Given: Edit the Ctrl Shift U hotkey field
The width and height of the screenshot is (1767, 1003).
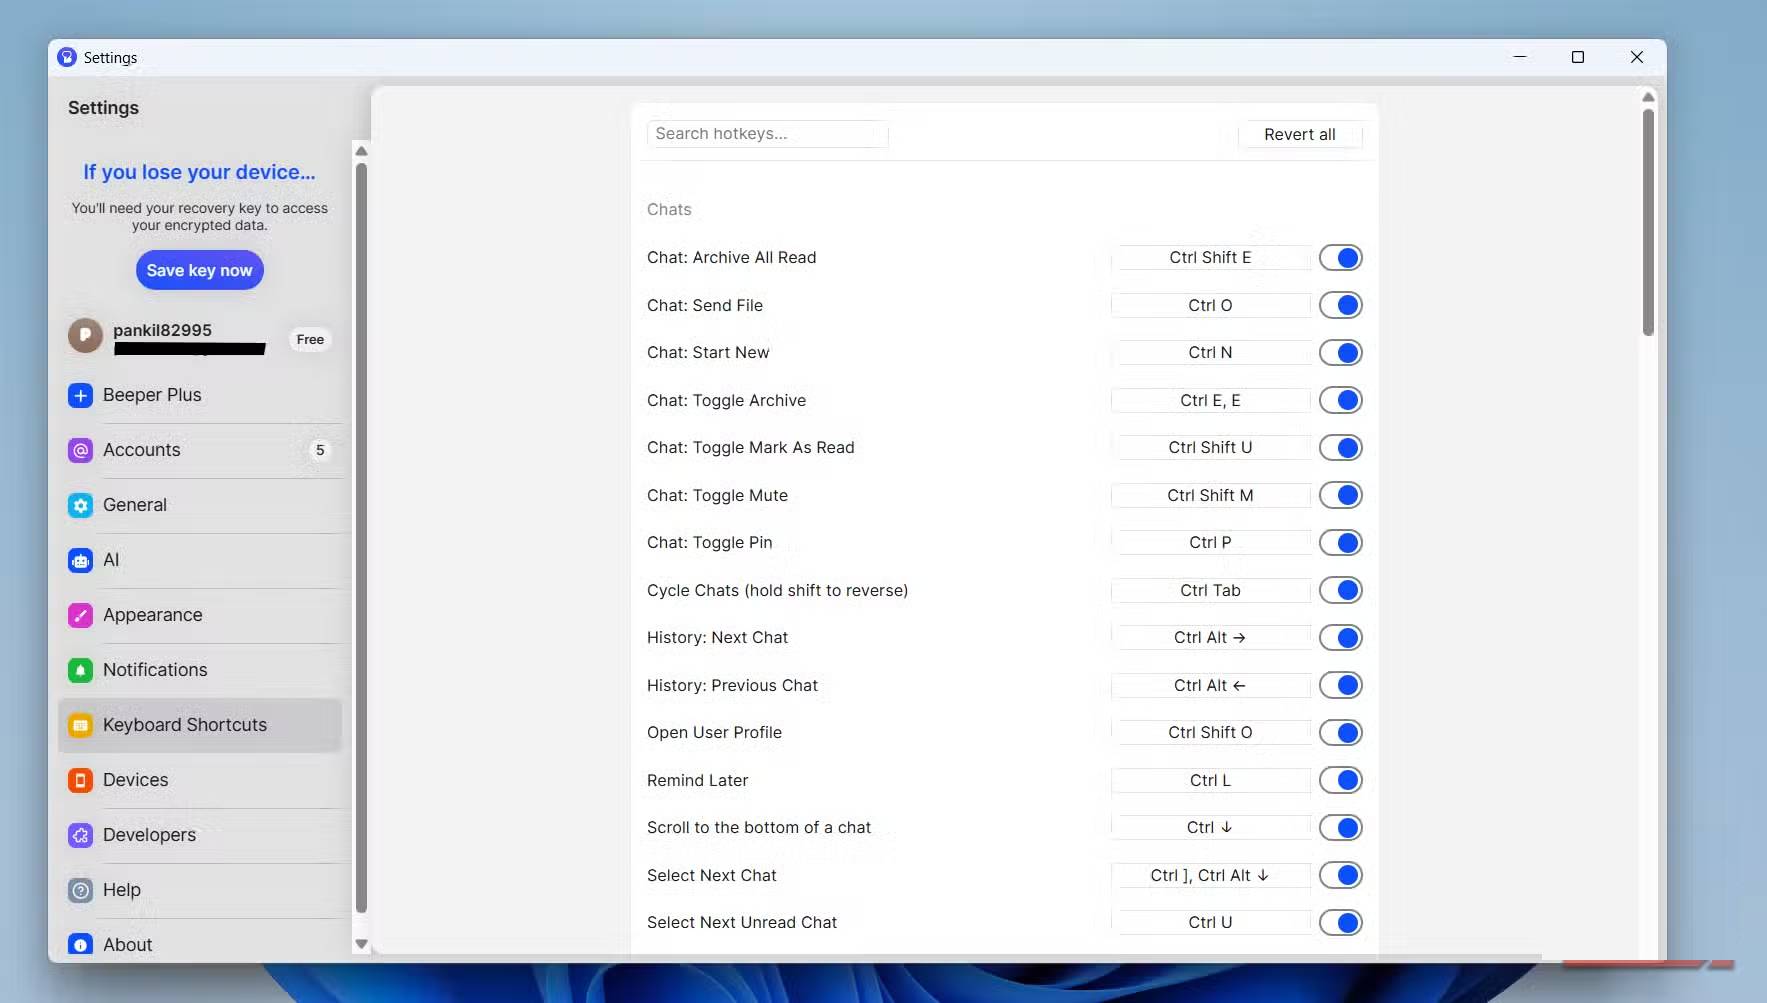Looking at the screenshot, I should click(1210, 448).
